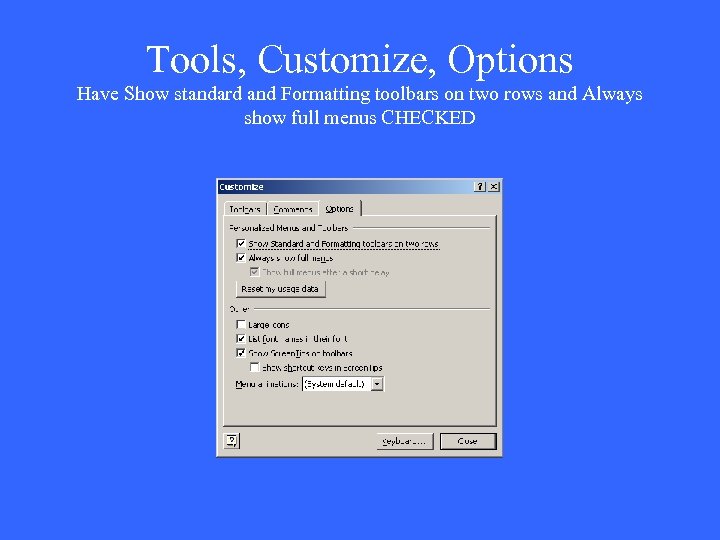This screenshot has height=540, width=720.
Task: Click the Keyboard... button
Action: (405, 441)
